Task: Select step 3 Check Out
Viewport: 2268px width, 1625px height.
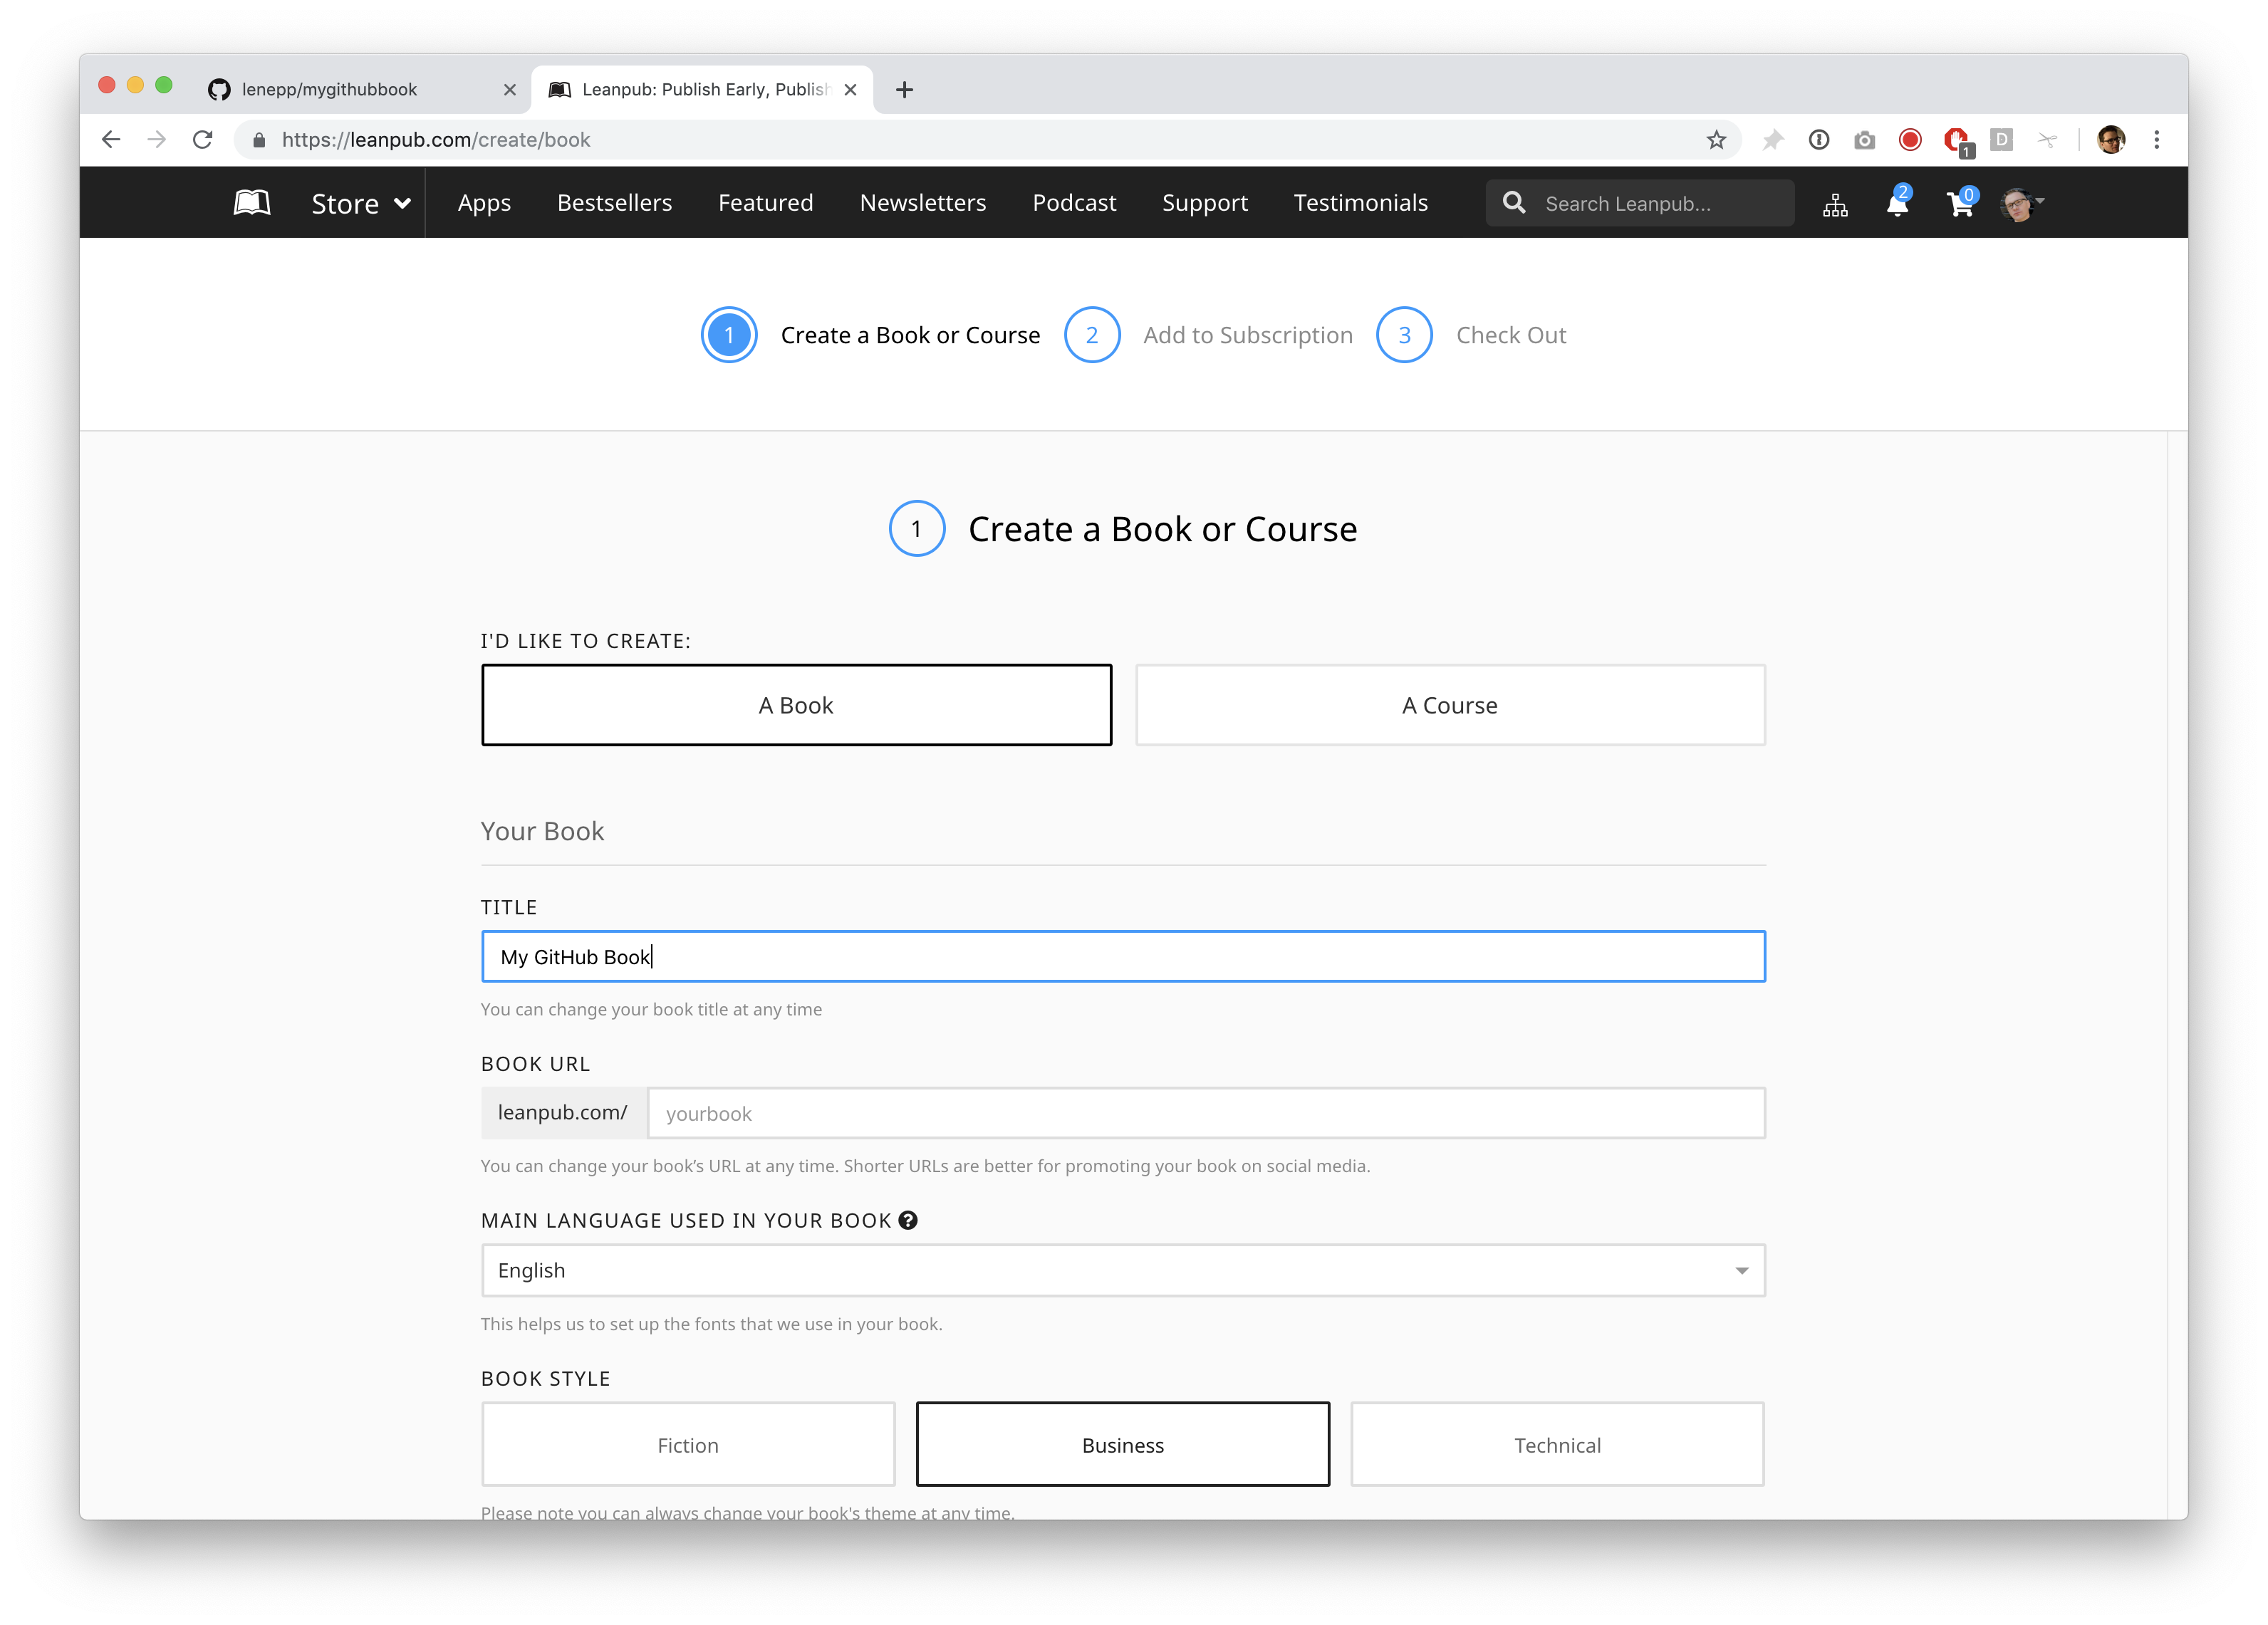Action: [1471, 335]
